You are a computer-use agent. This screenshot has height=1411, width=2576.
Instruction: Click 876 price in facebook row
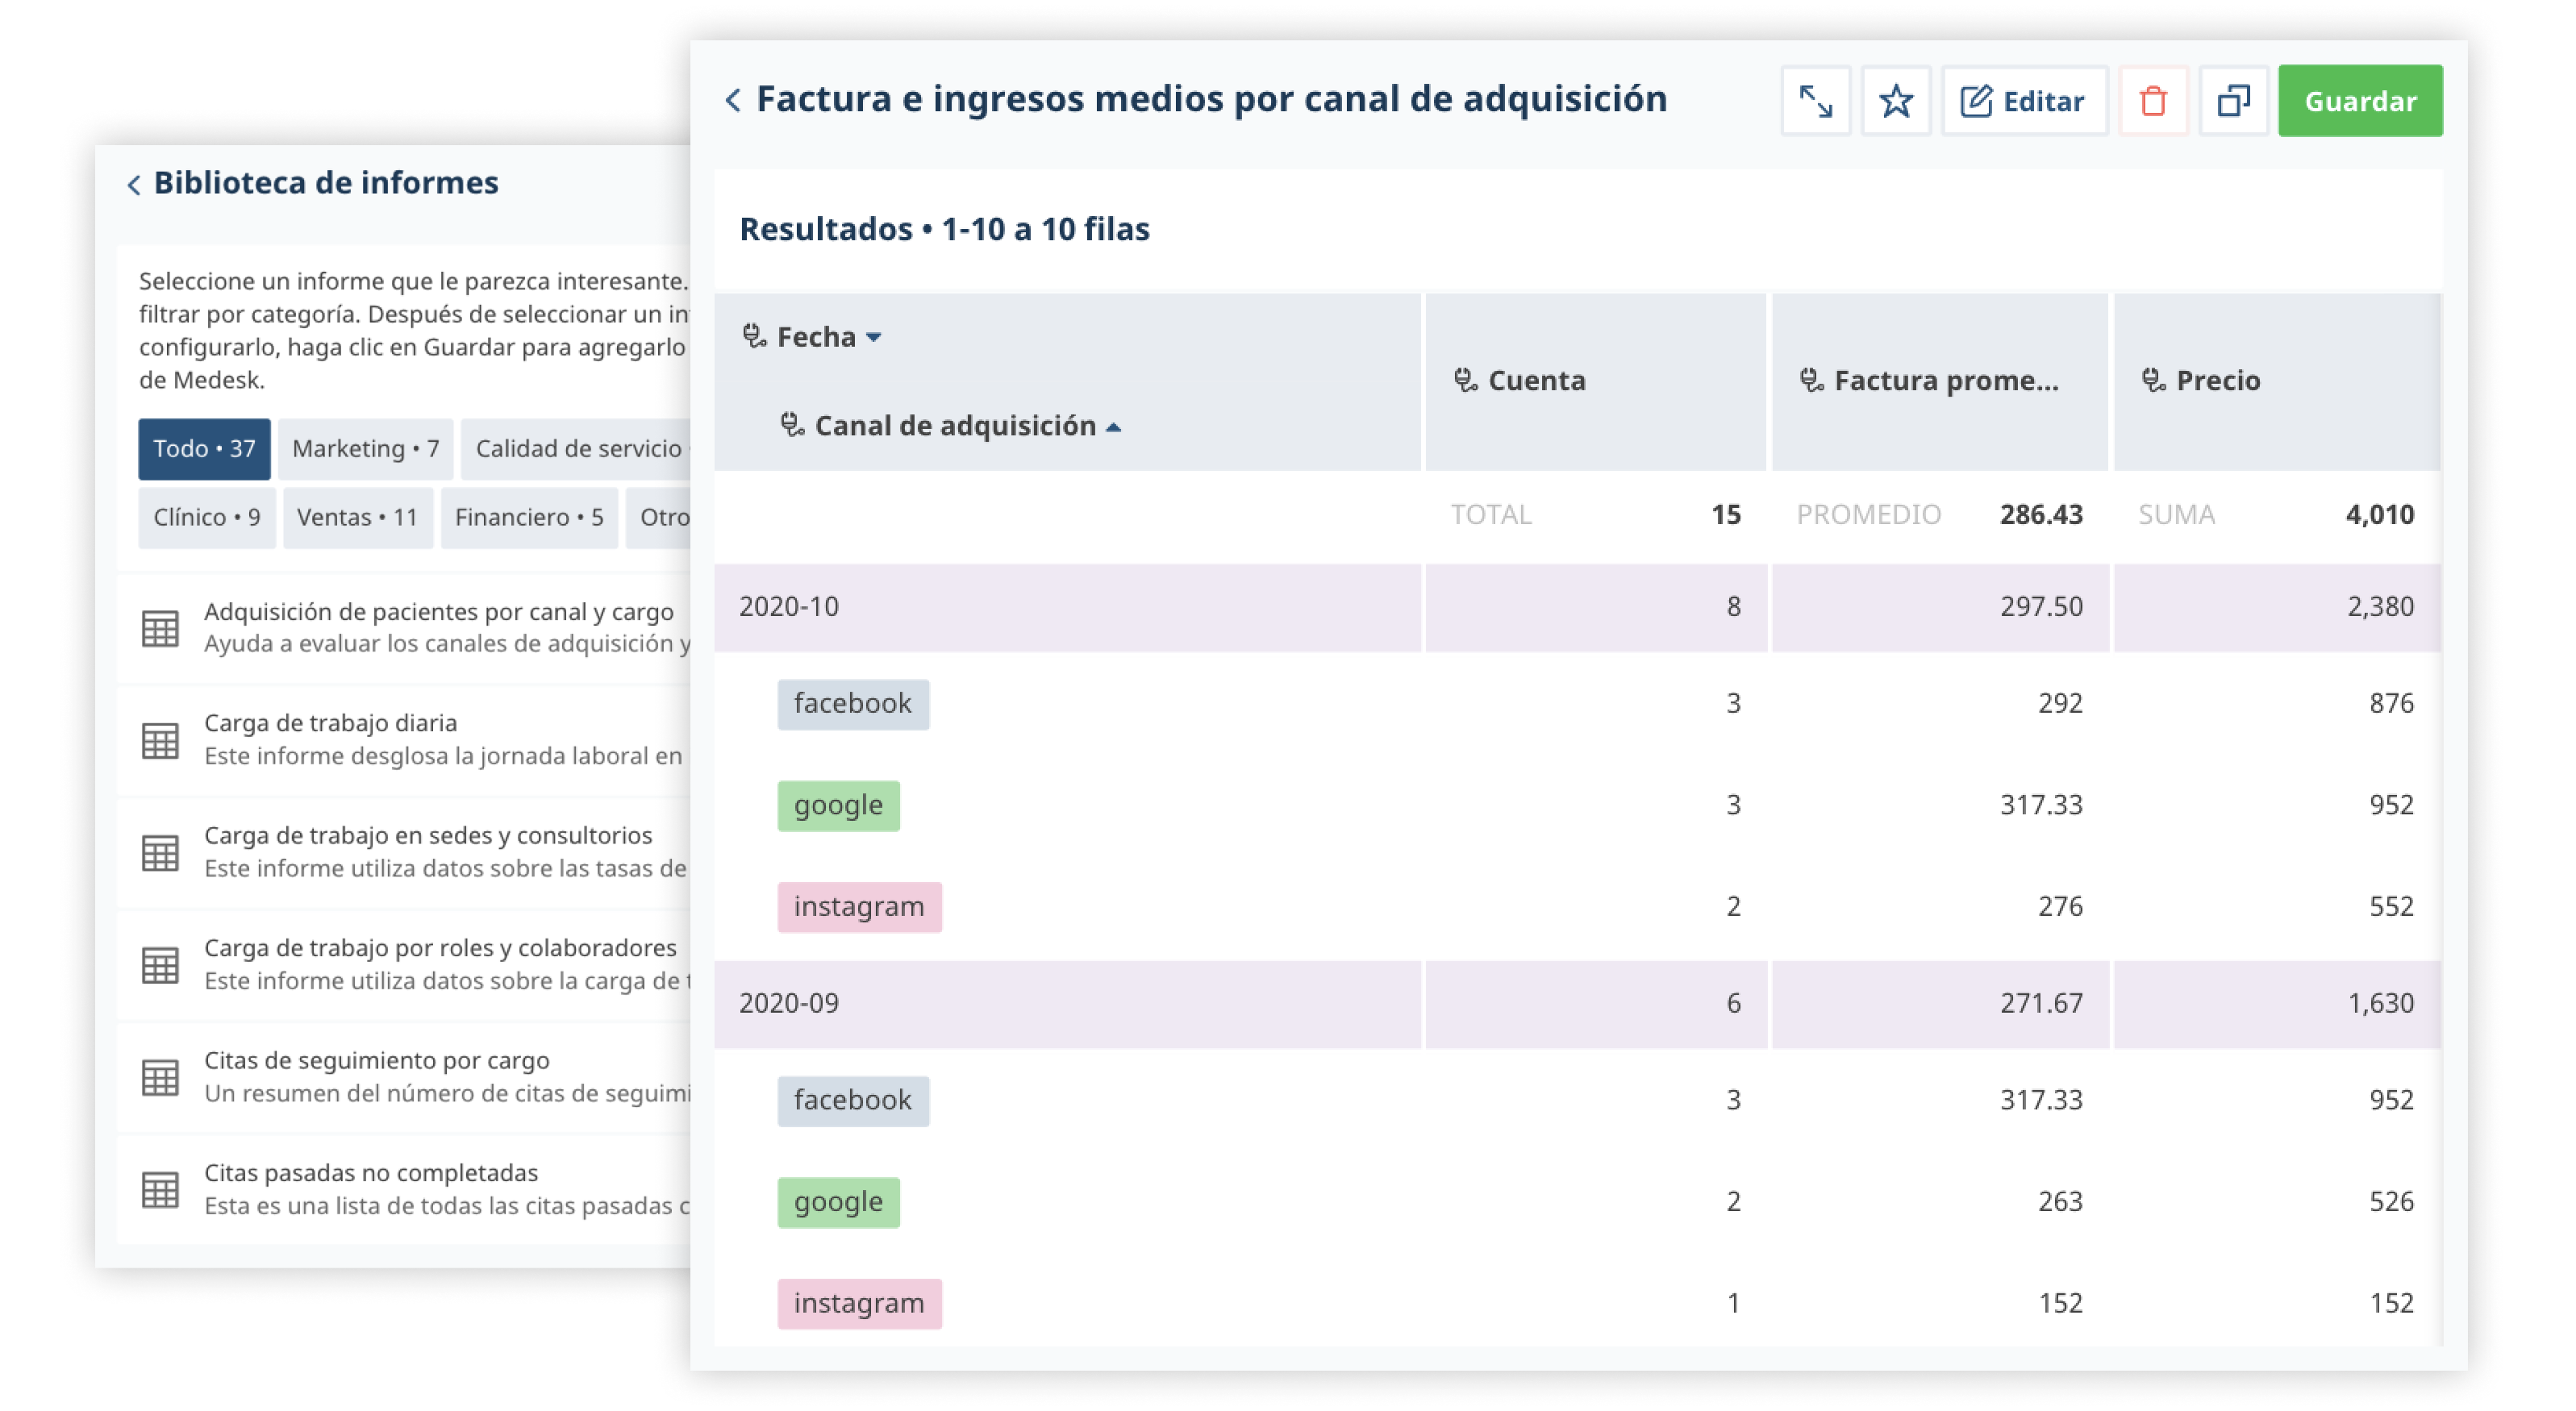click(x=2391, y=704)
